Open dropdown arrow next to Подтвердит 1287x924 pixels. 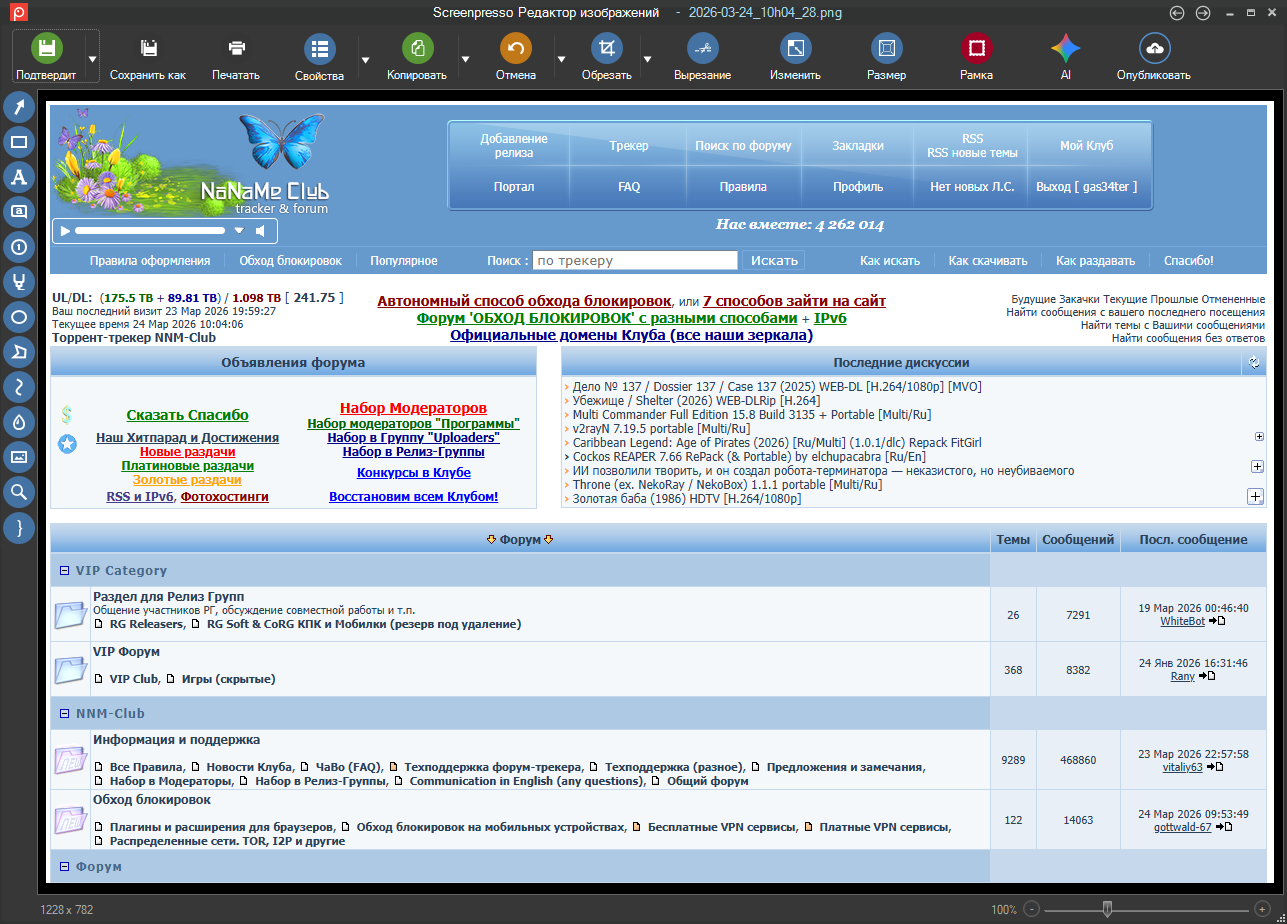point(92,58)
